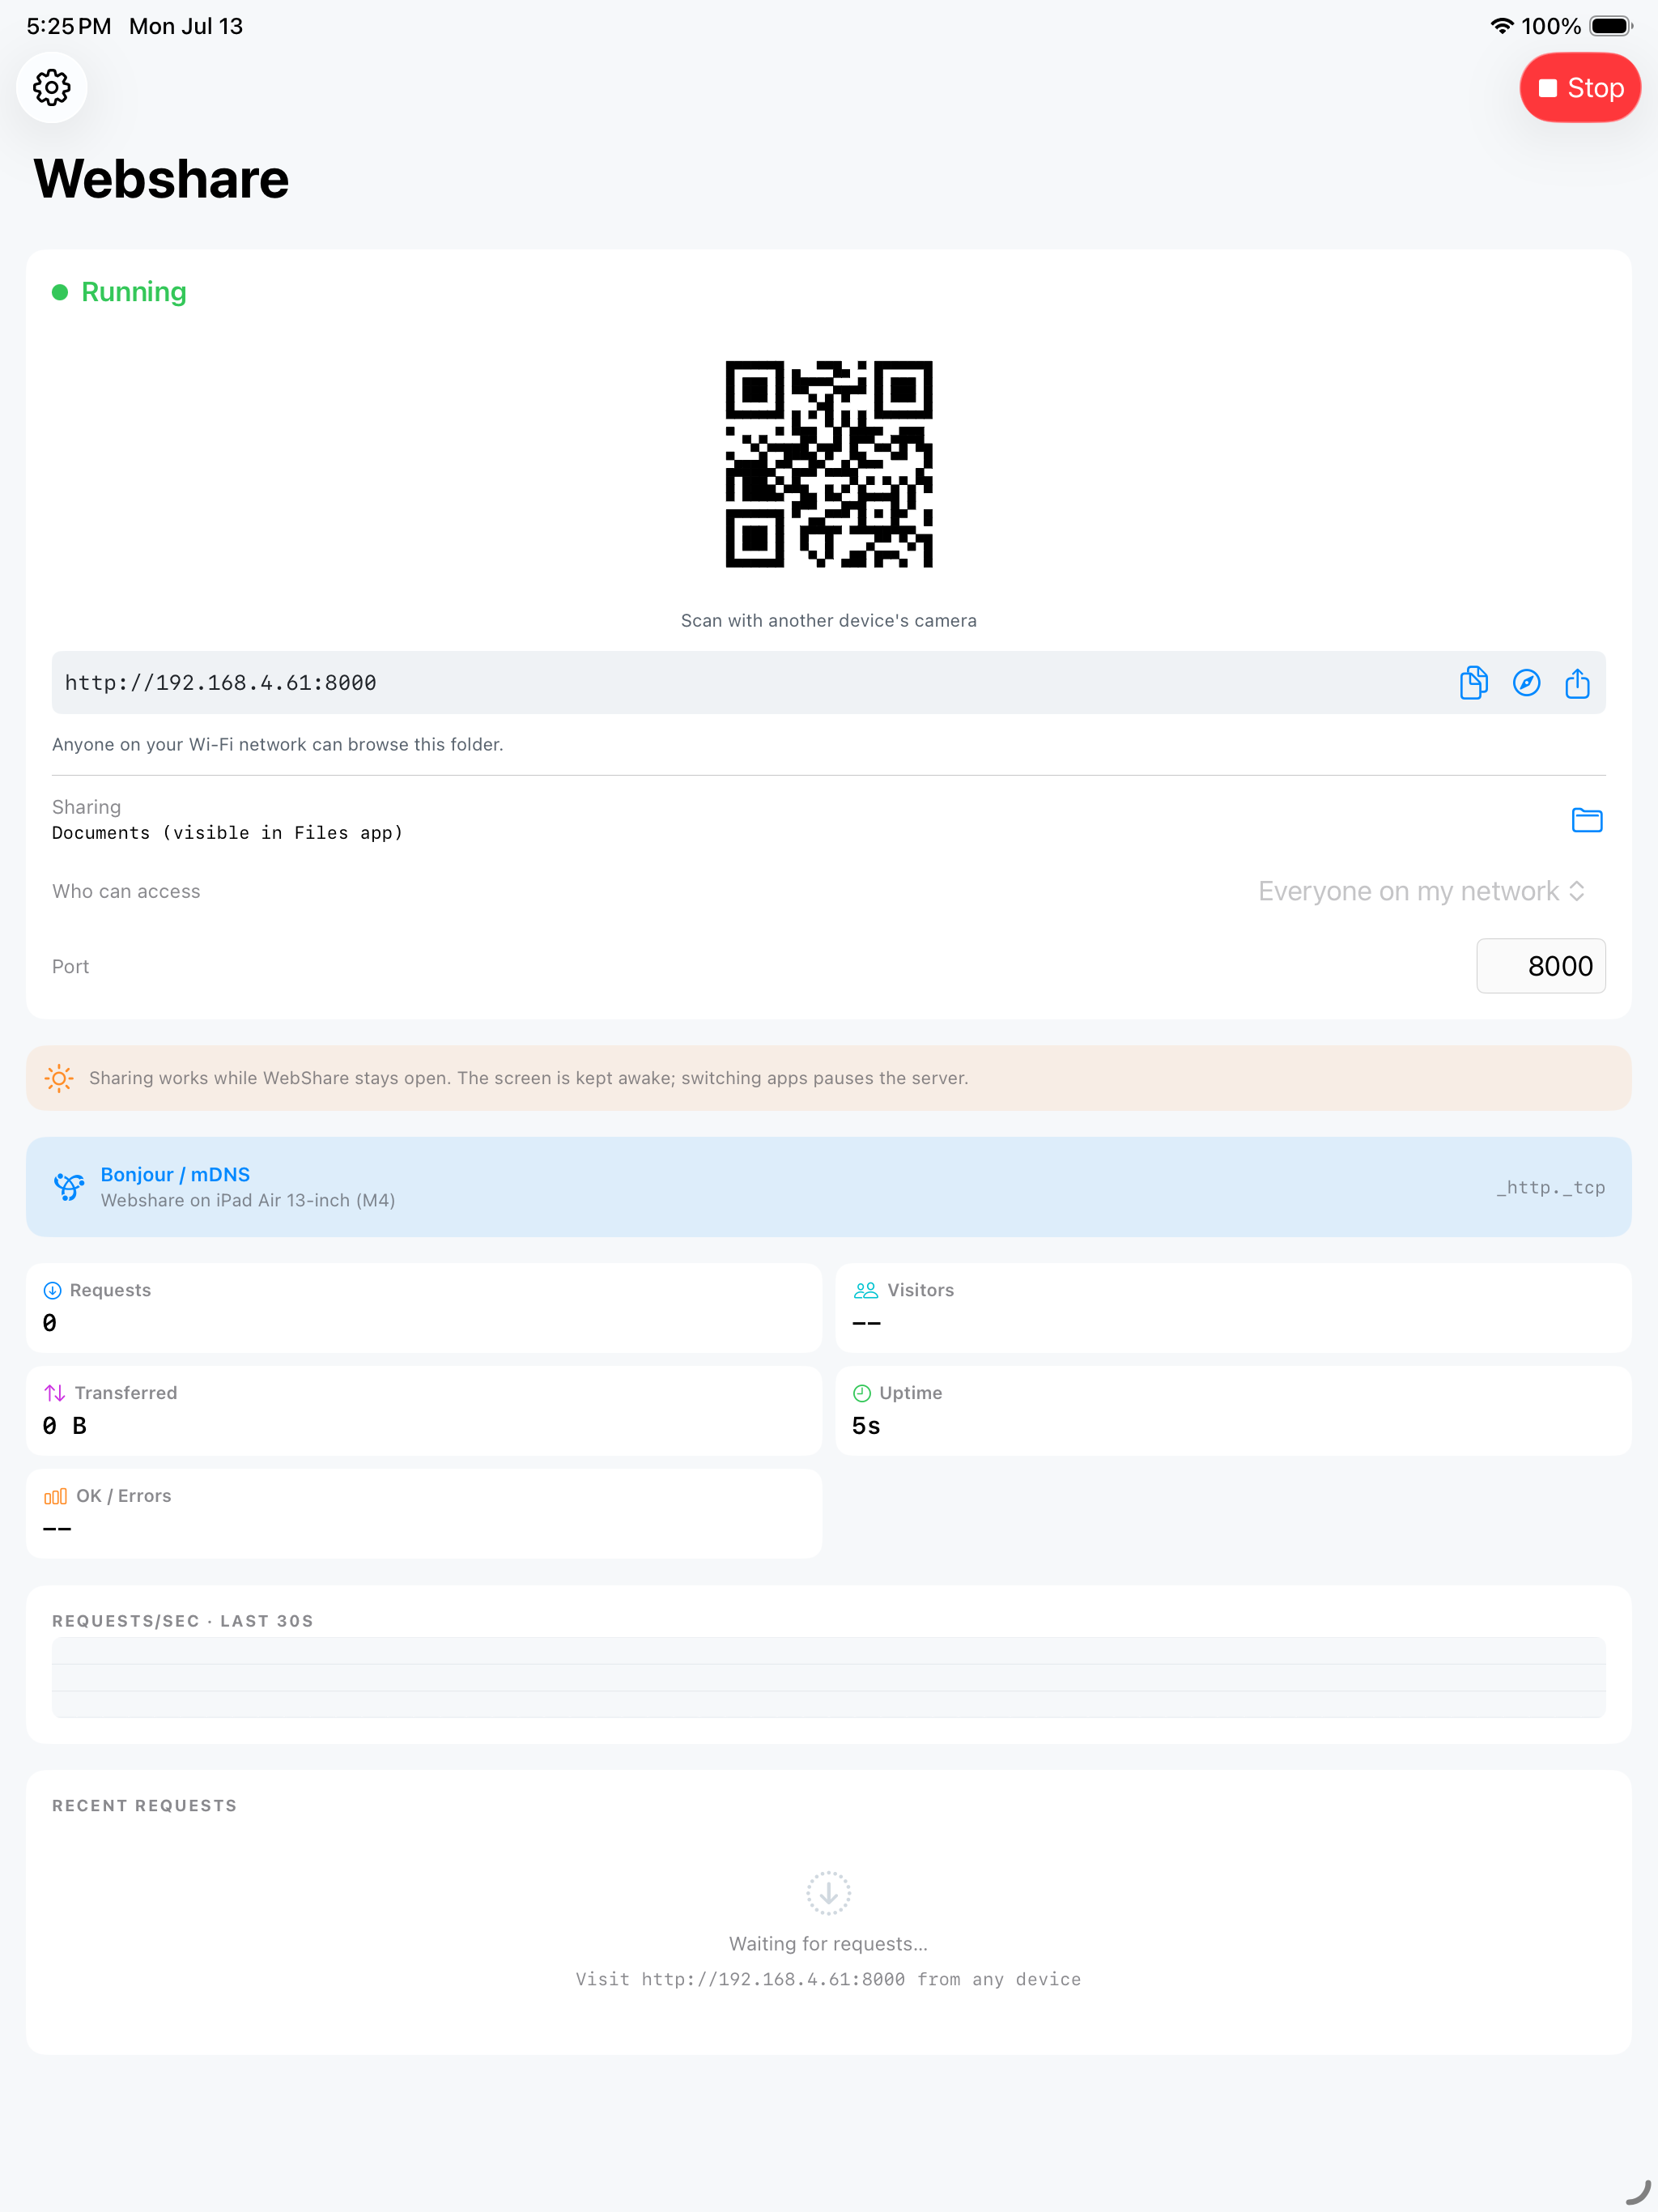Tap the Uptime clock icon
1658x2212 pixels.
point(862,1393)
